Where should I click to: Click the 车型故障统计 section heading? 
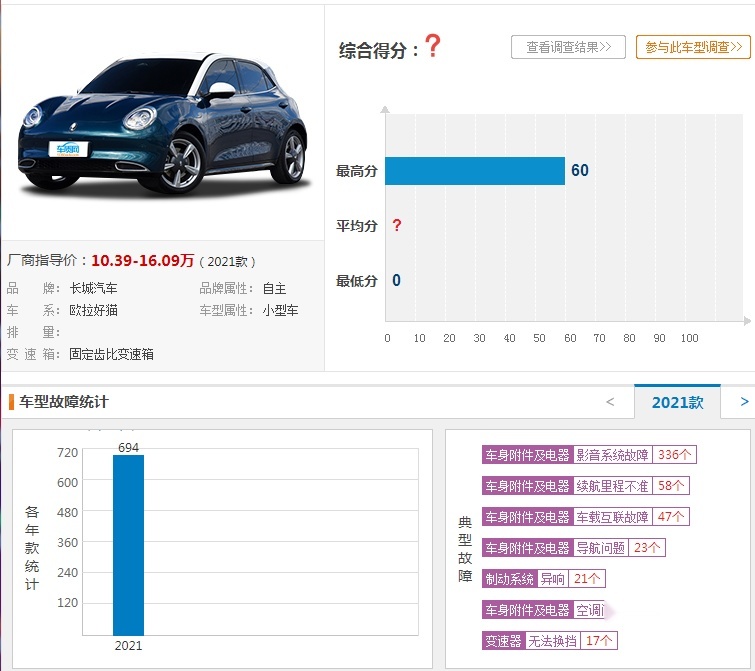64,401
